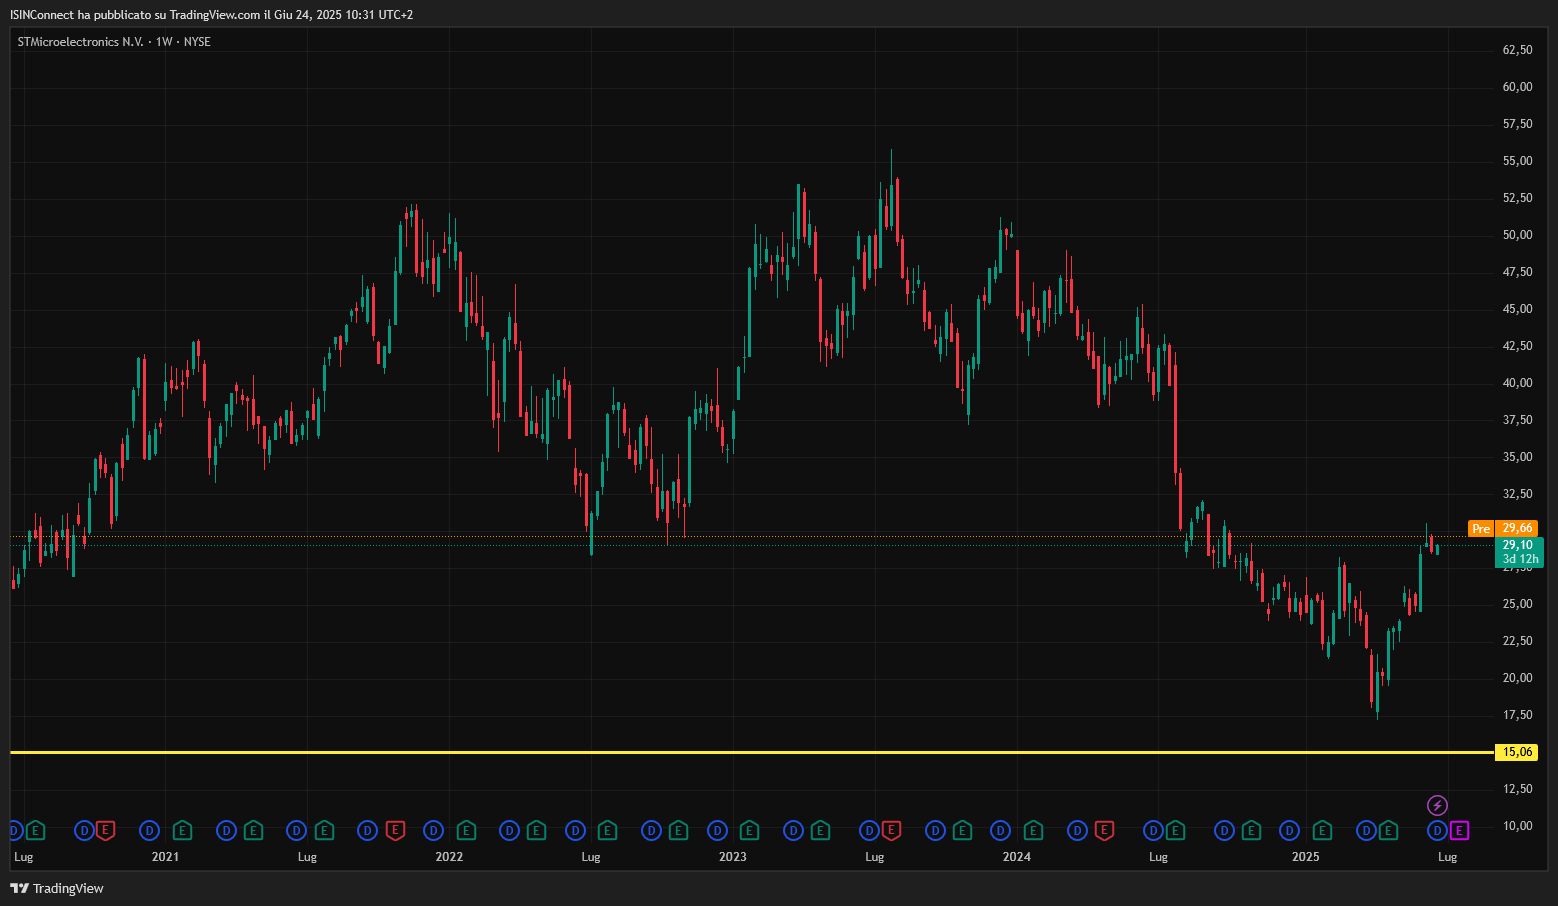Screen dimensions: 1558x906
Task: Click the red earnings marker at mid-2023
Action: [x=890, y=830]
